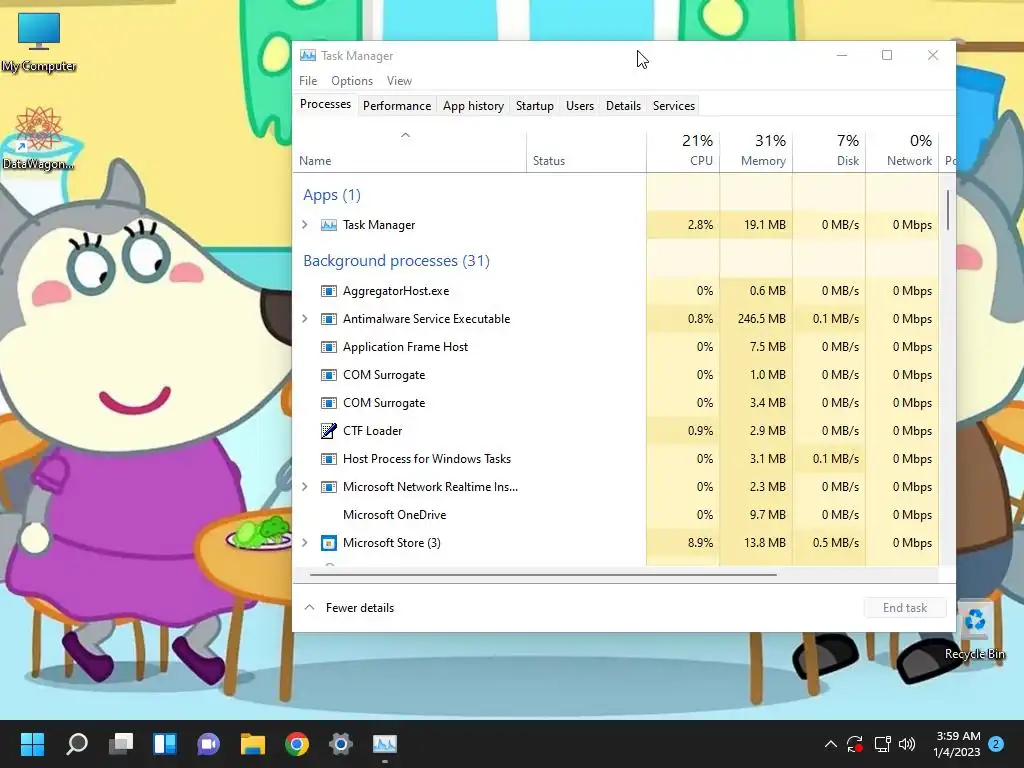Open the Widgets panel from taskbar
1024x768 pixels.
click(165, 744)
